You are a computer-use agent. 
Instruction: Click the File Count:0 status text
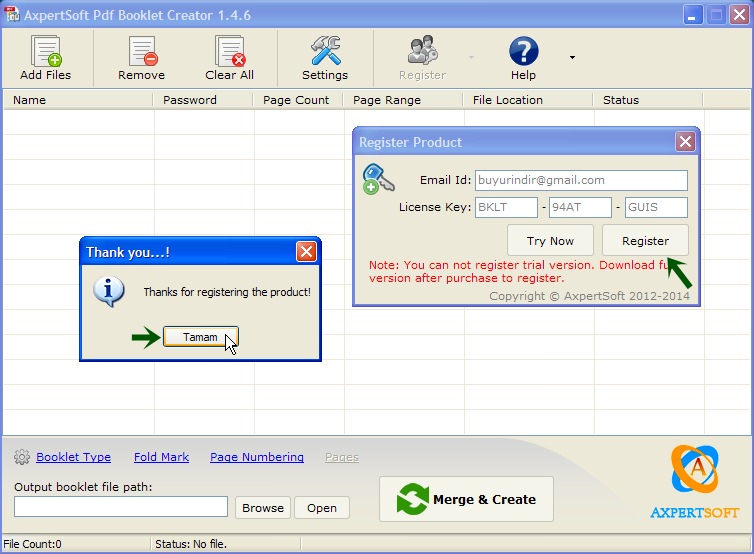click(33, 544)
